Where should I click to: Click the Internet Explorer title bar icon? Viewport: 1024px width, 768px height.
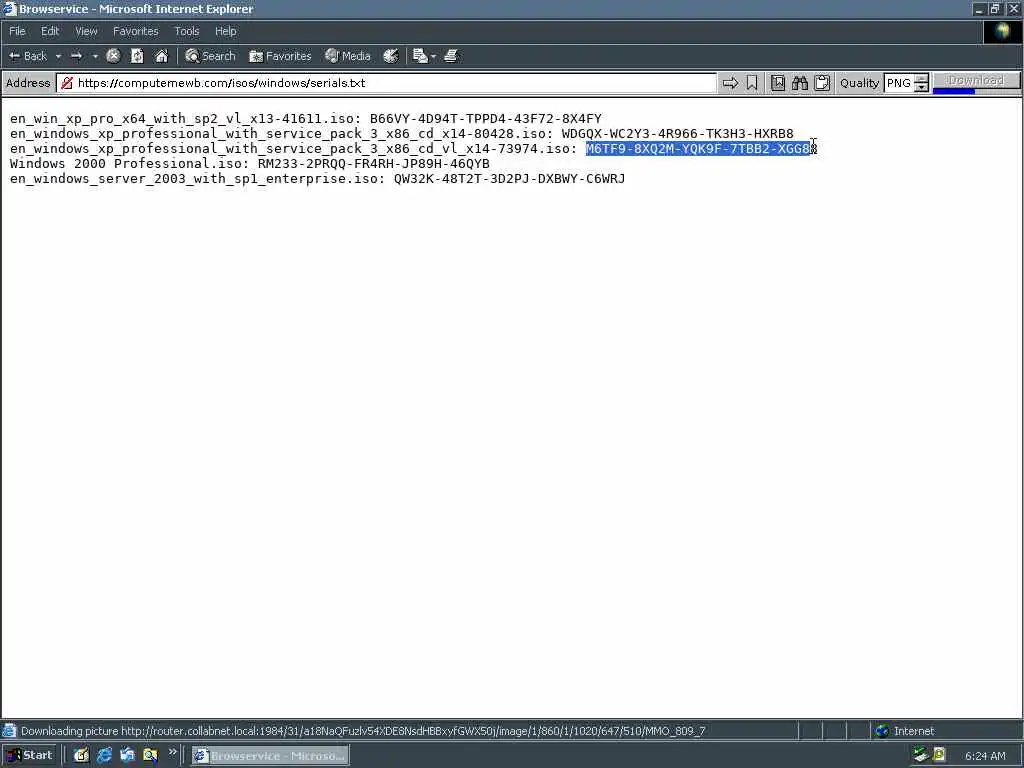(x=9, y=9)
